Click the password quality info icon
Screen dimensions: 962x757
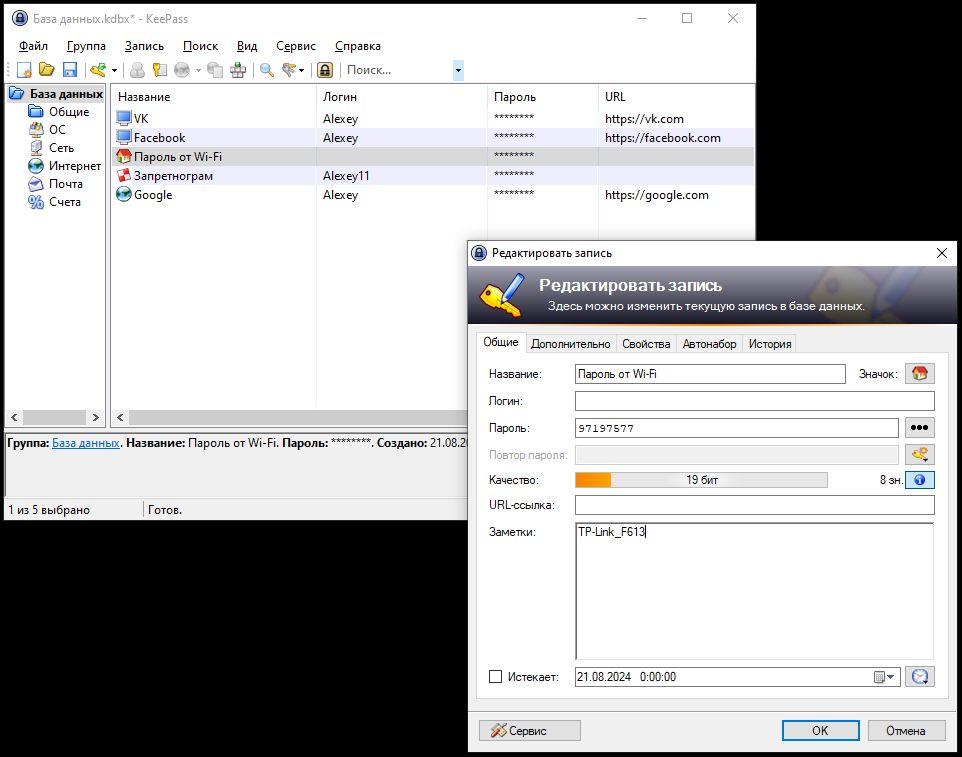click(920, 480)
